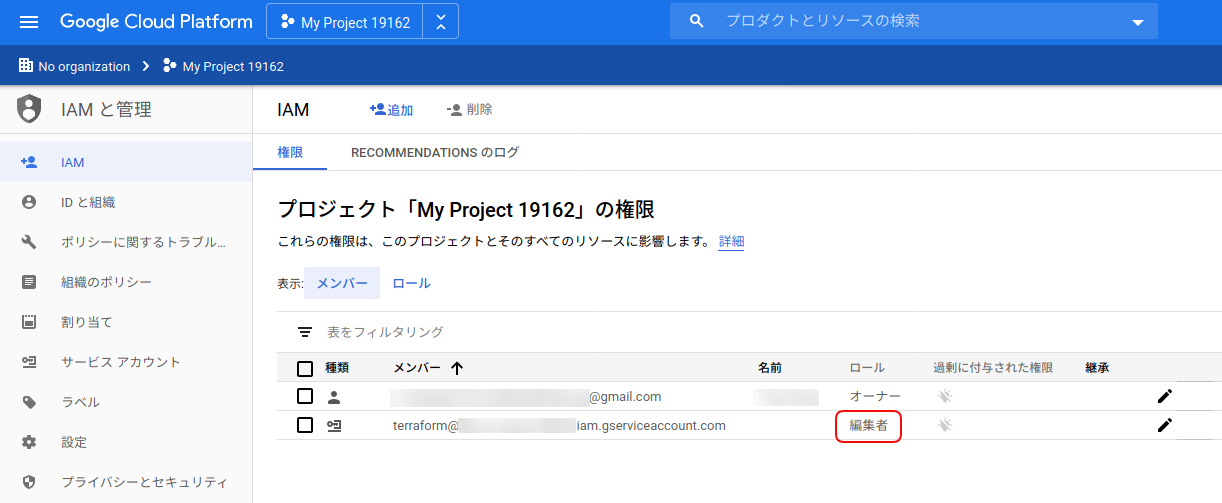This screenshot has width=1222, height=503.
Task: Open the My Project 19162 project selector
Action: 345,22
